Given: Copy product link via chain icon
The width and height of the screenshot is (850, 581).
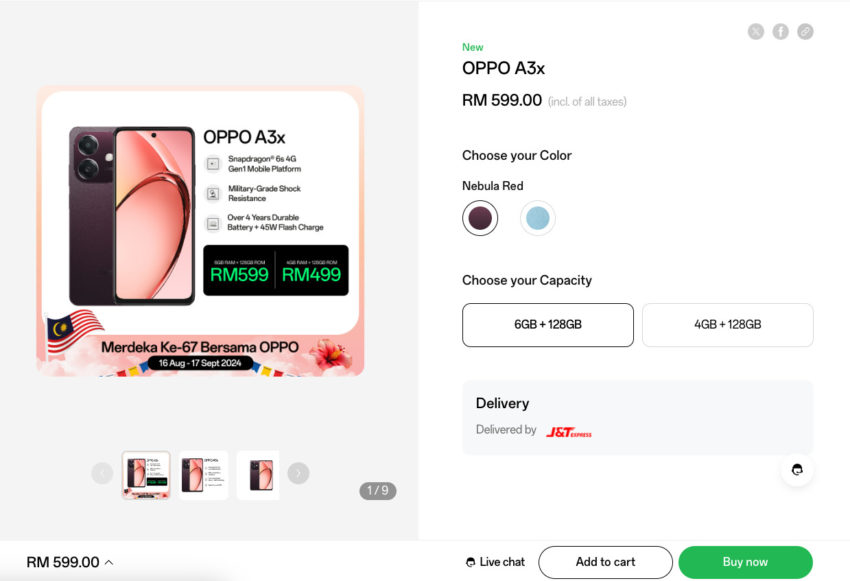Looking at the screenshot, I should [x=805, y=32].
